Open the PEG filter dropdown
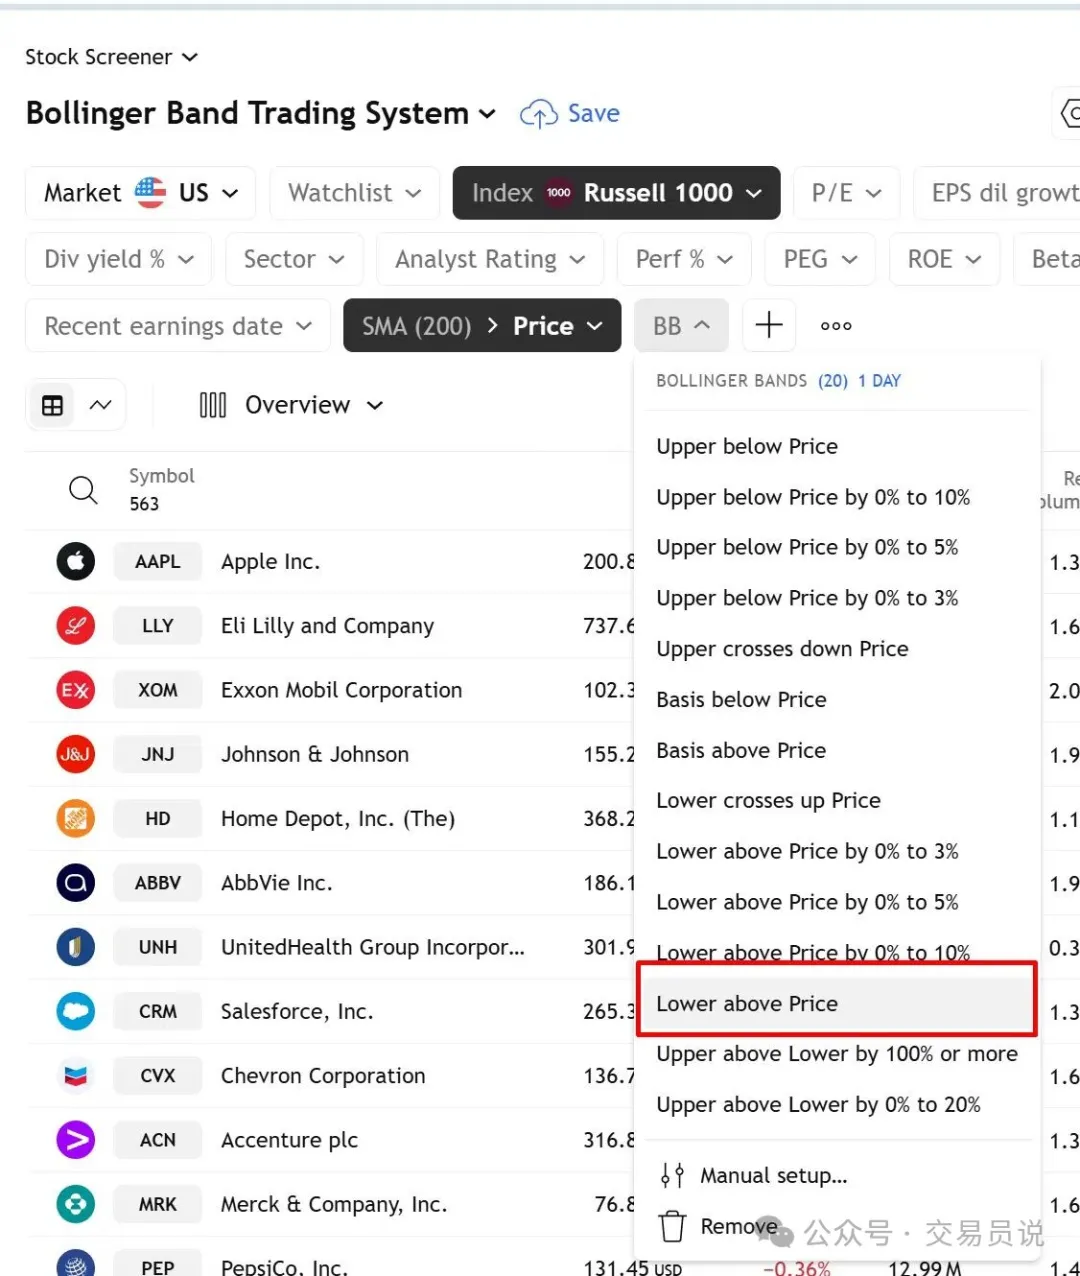1080x1276 pixels. click(x=820, y=259)
